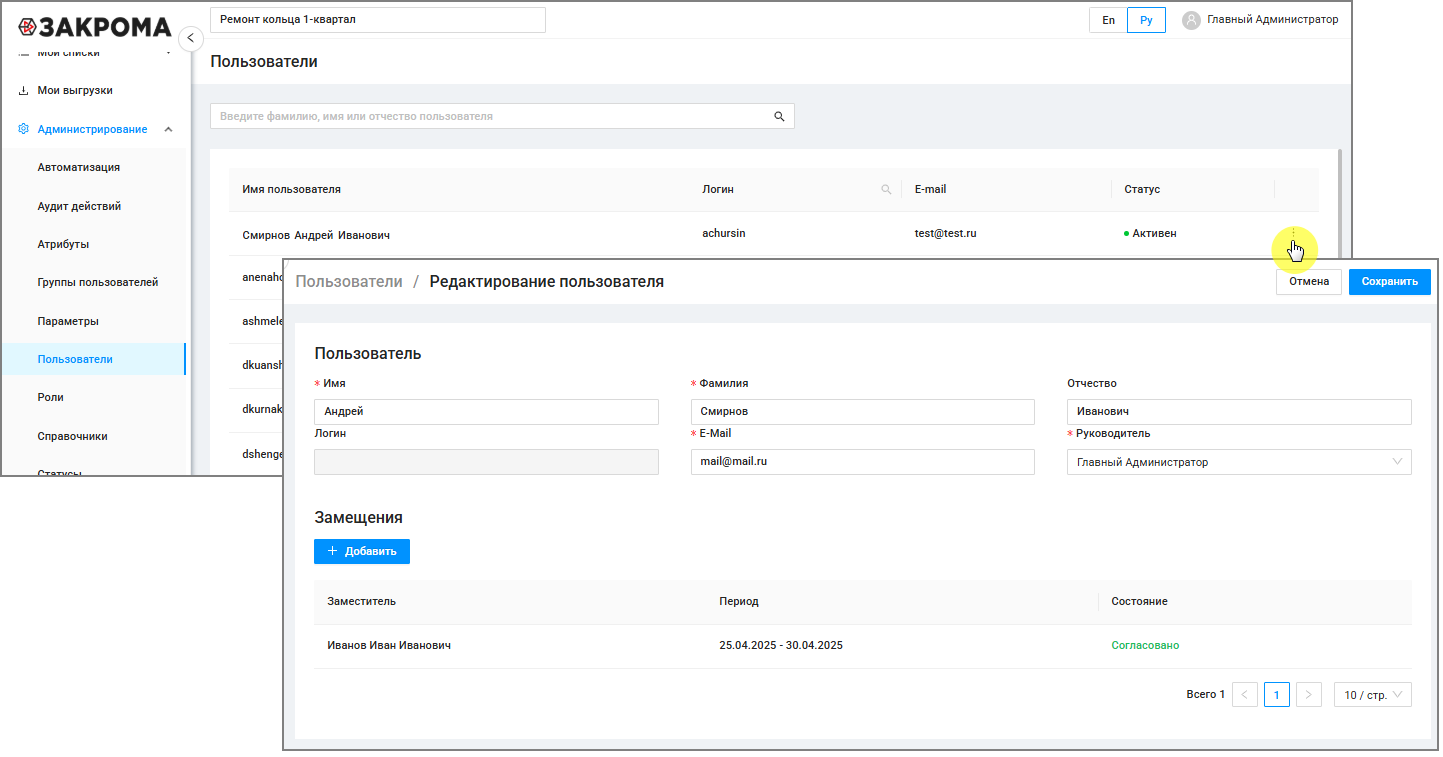
Task: Switch interface language to Ру
Action: (x=1146, y=20)
